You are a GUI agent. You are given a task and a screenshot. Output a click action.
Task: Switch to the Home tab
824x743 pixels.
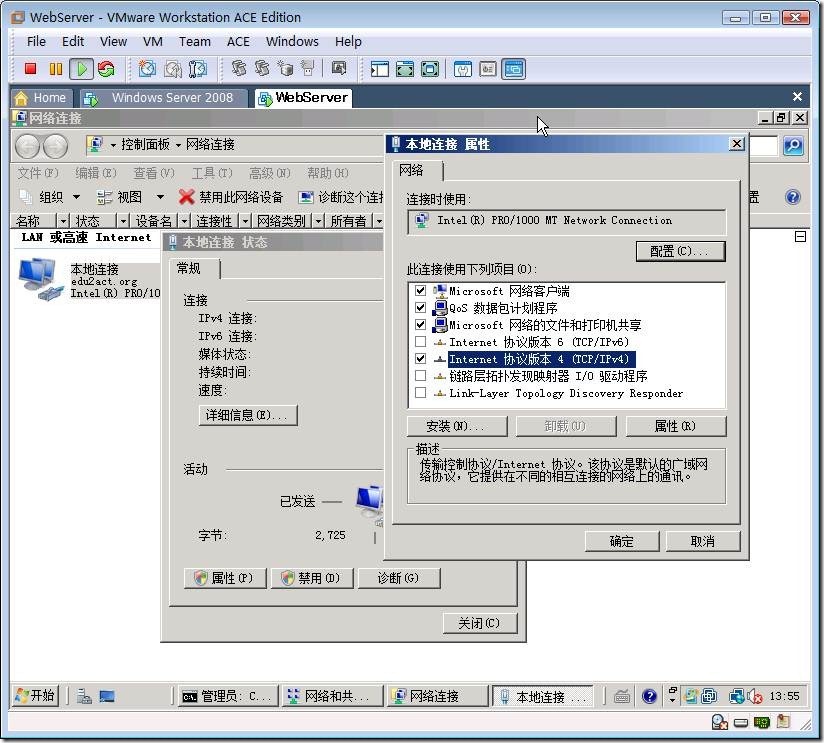pos(44,98)
